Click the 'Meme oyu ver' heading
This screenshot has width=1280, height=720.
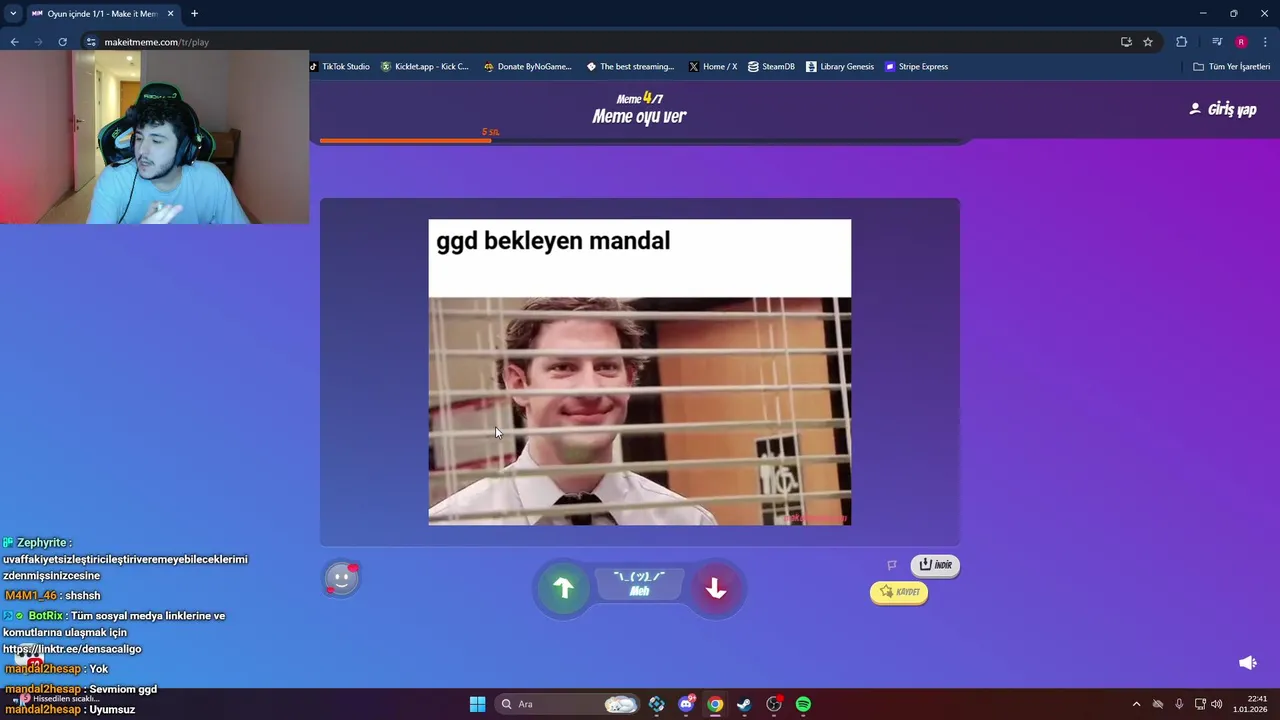pyautogui.click(x=639, y=116)
